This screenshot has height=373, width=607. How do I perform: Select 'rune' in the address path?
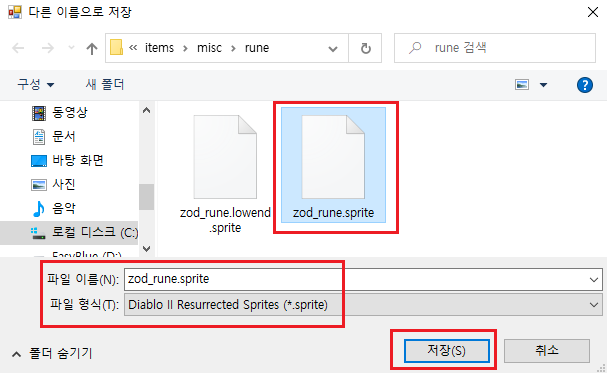(257, 48)
